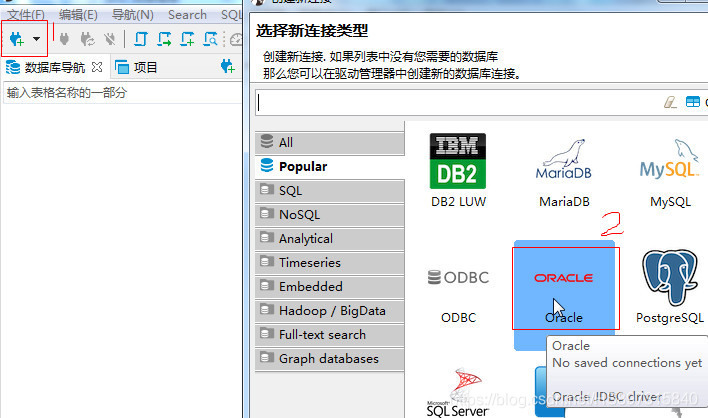Click the SQL script icon with green arrow

click(164, 39)
